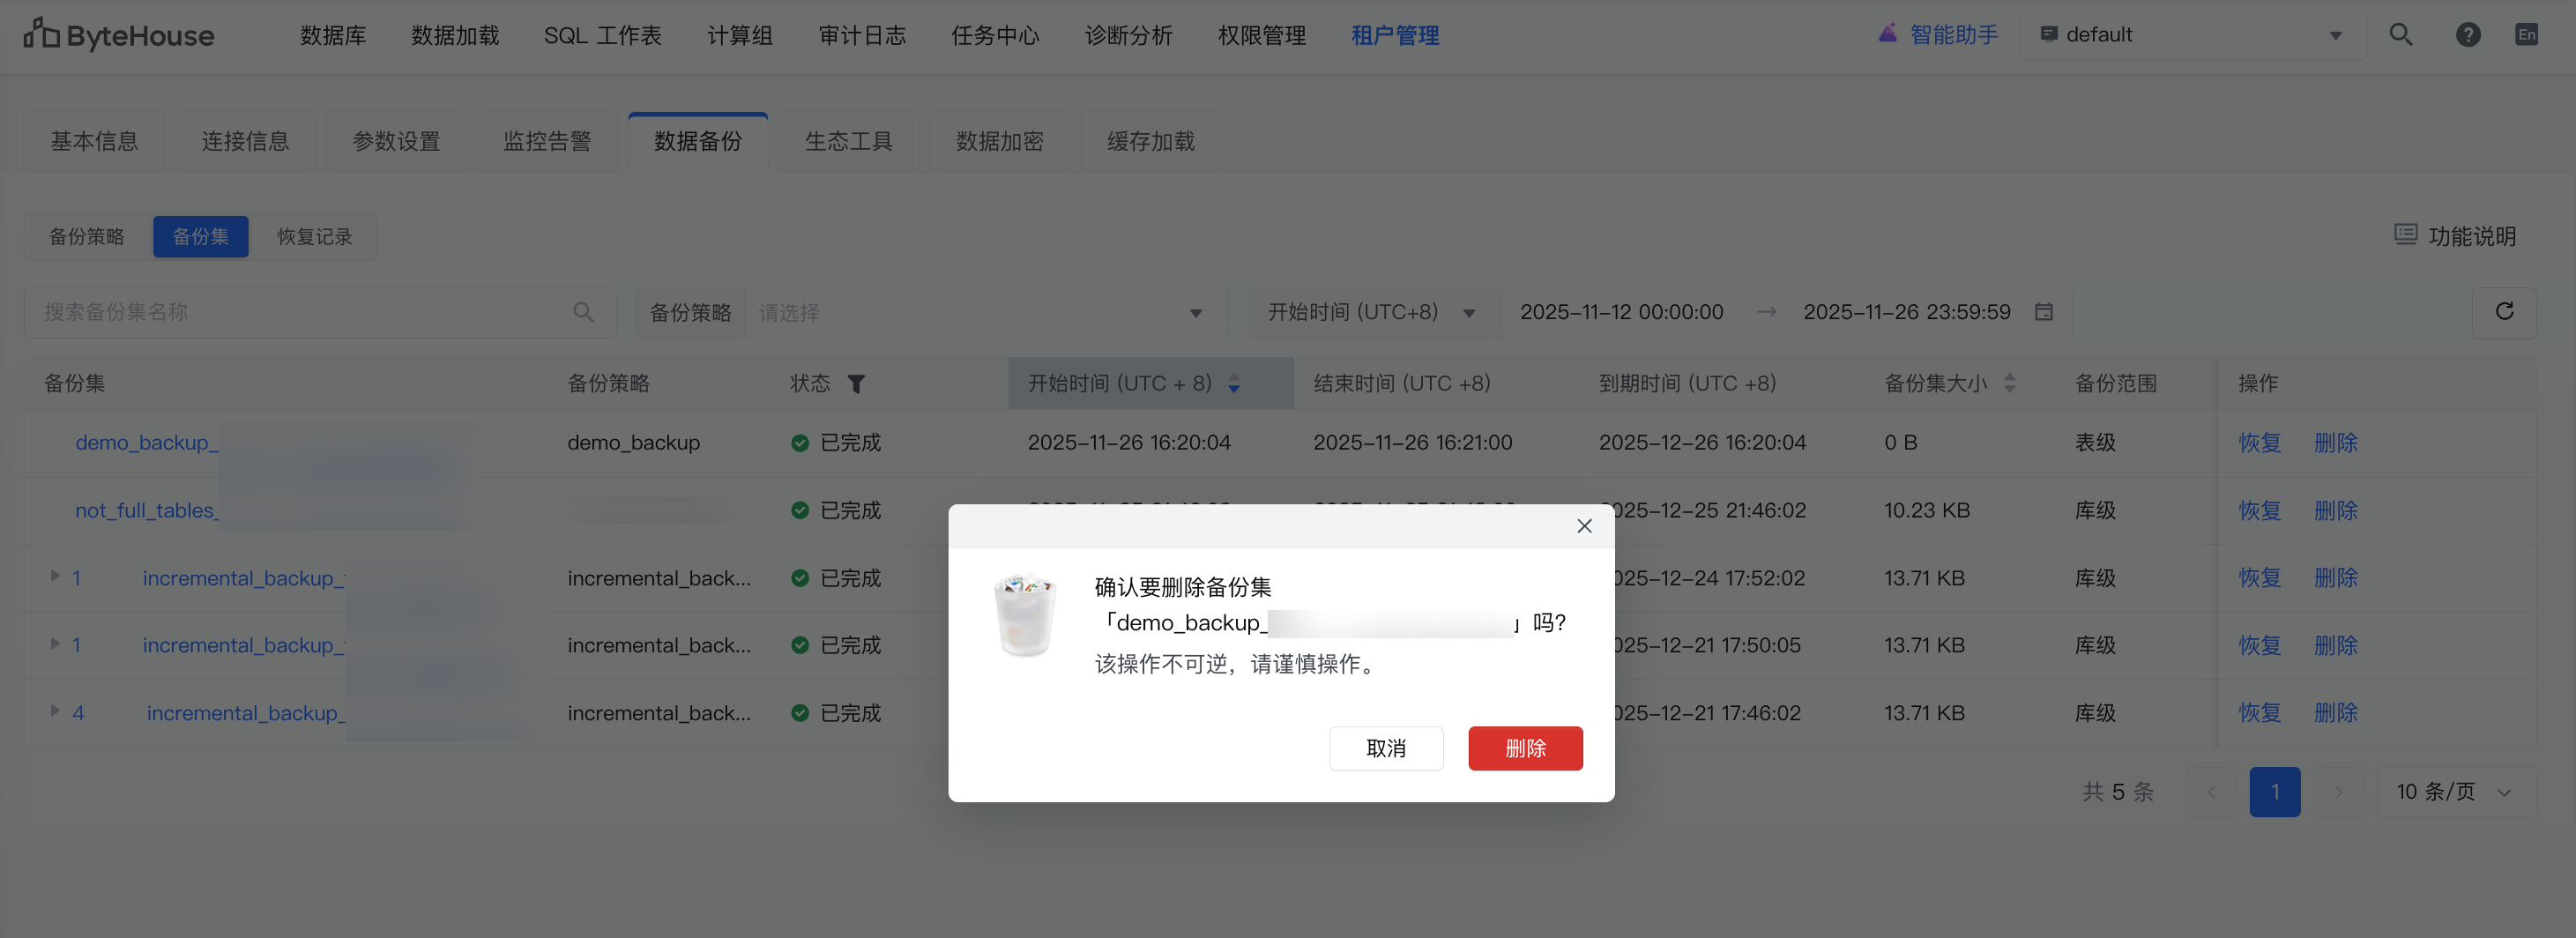Image resolution: width=2576 pixels, height=938 pixels.
Task: Confirm deletion with red 删除 button
Action: coord(1525,748)
